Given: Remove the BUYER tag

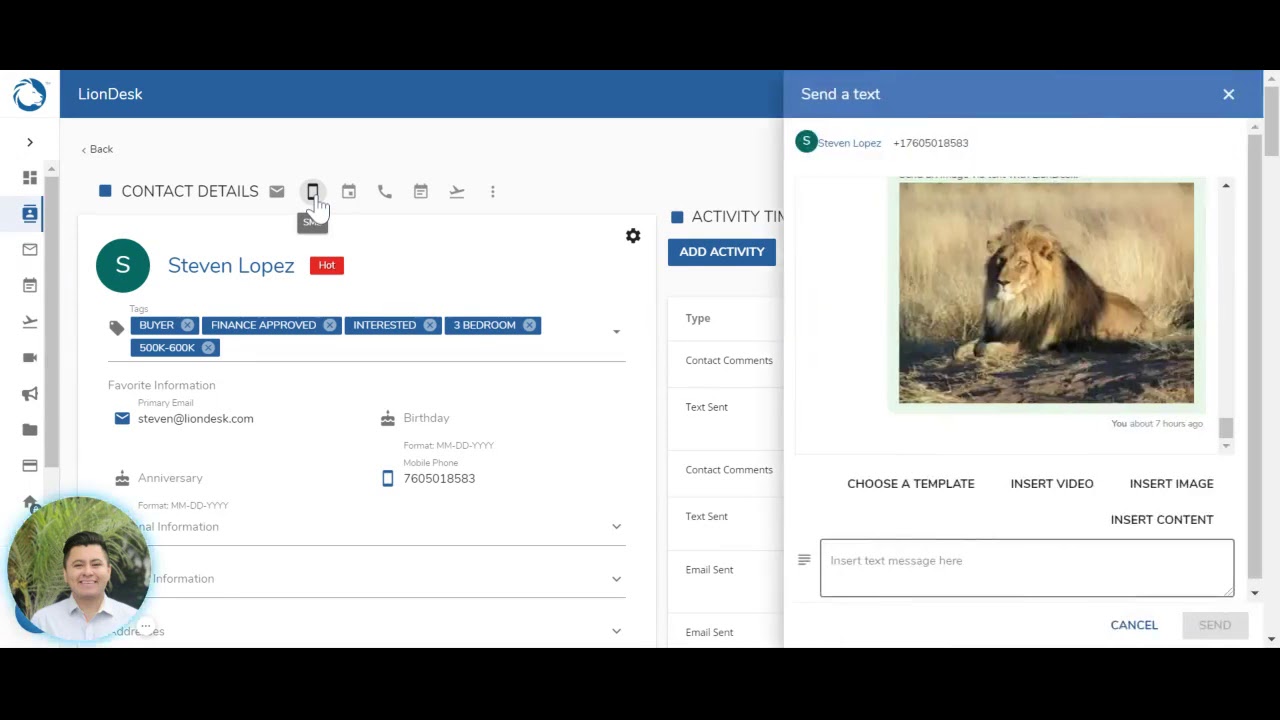Looking at the screenshot, I should coord(187,325).
